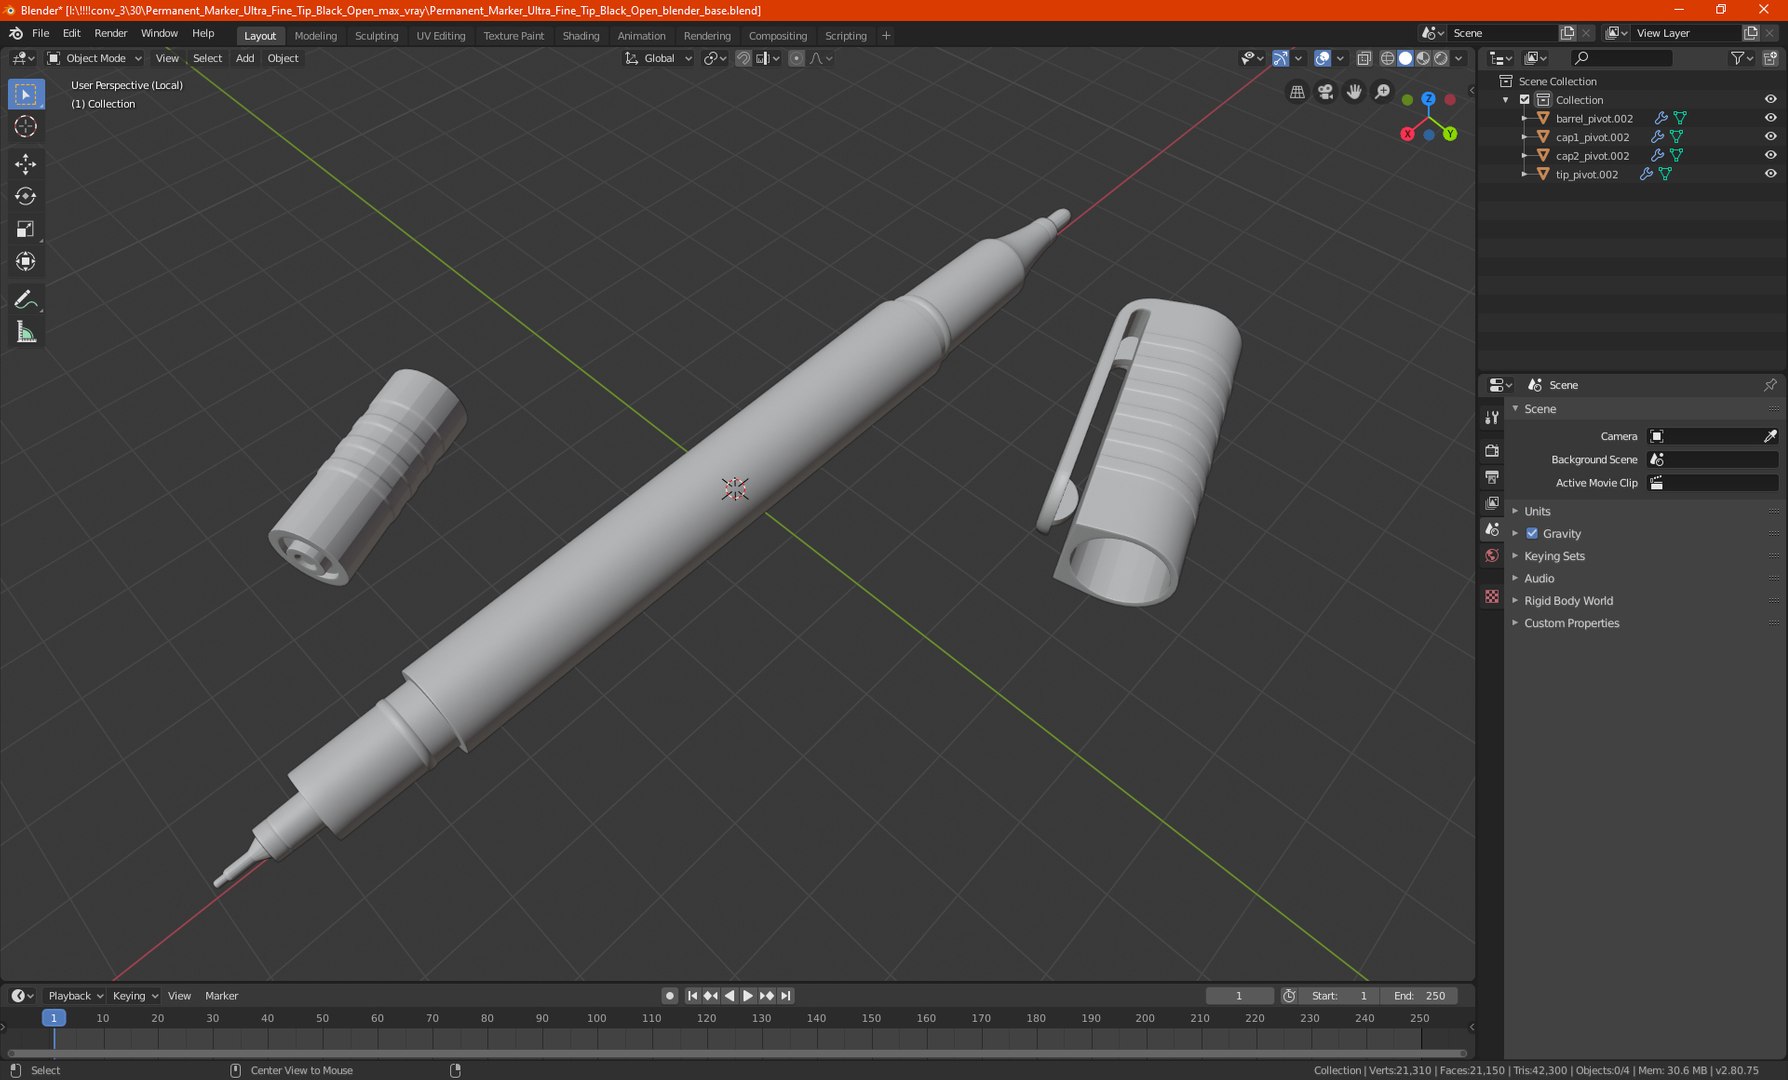Open the Keying dropdown in timeline
The width and height of the screenshot is (1788, 1080).
[x=135, y=996]
